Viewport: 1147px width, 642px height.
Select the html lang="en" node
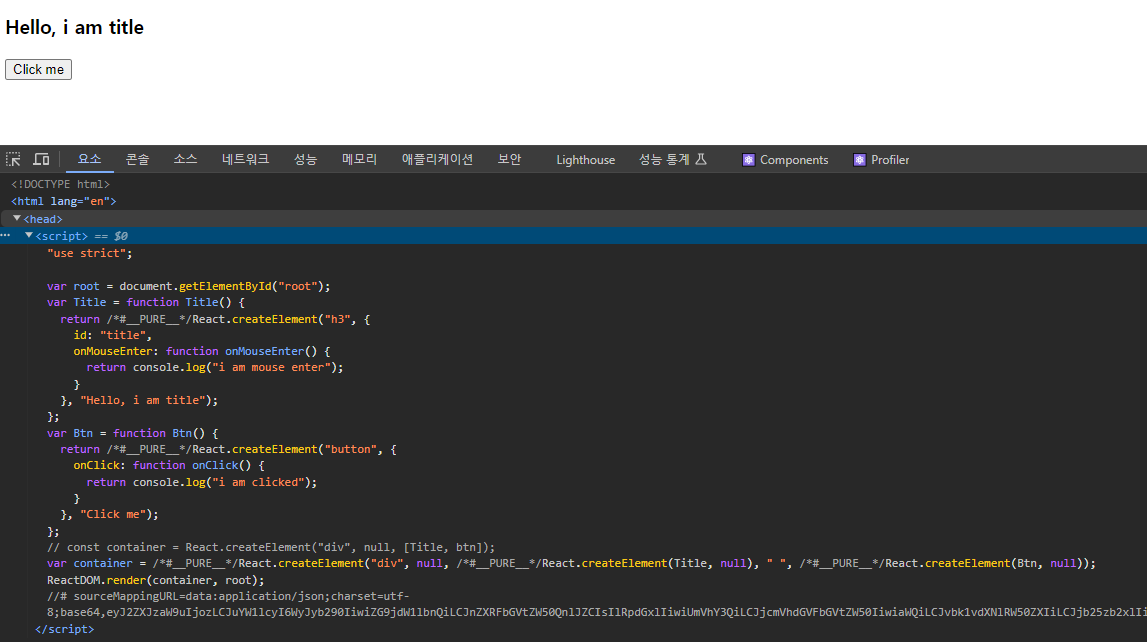tap(64, 201)
